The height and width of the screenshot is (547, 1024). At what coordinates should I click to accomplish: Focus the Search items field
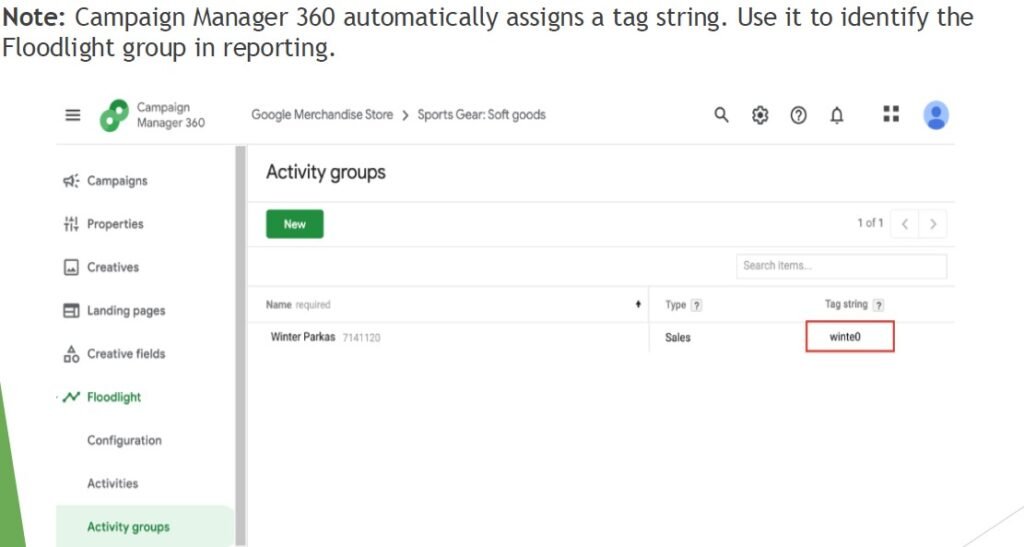pyautogui.click(x=841, y=266)
